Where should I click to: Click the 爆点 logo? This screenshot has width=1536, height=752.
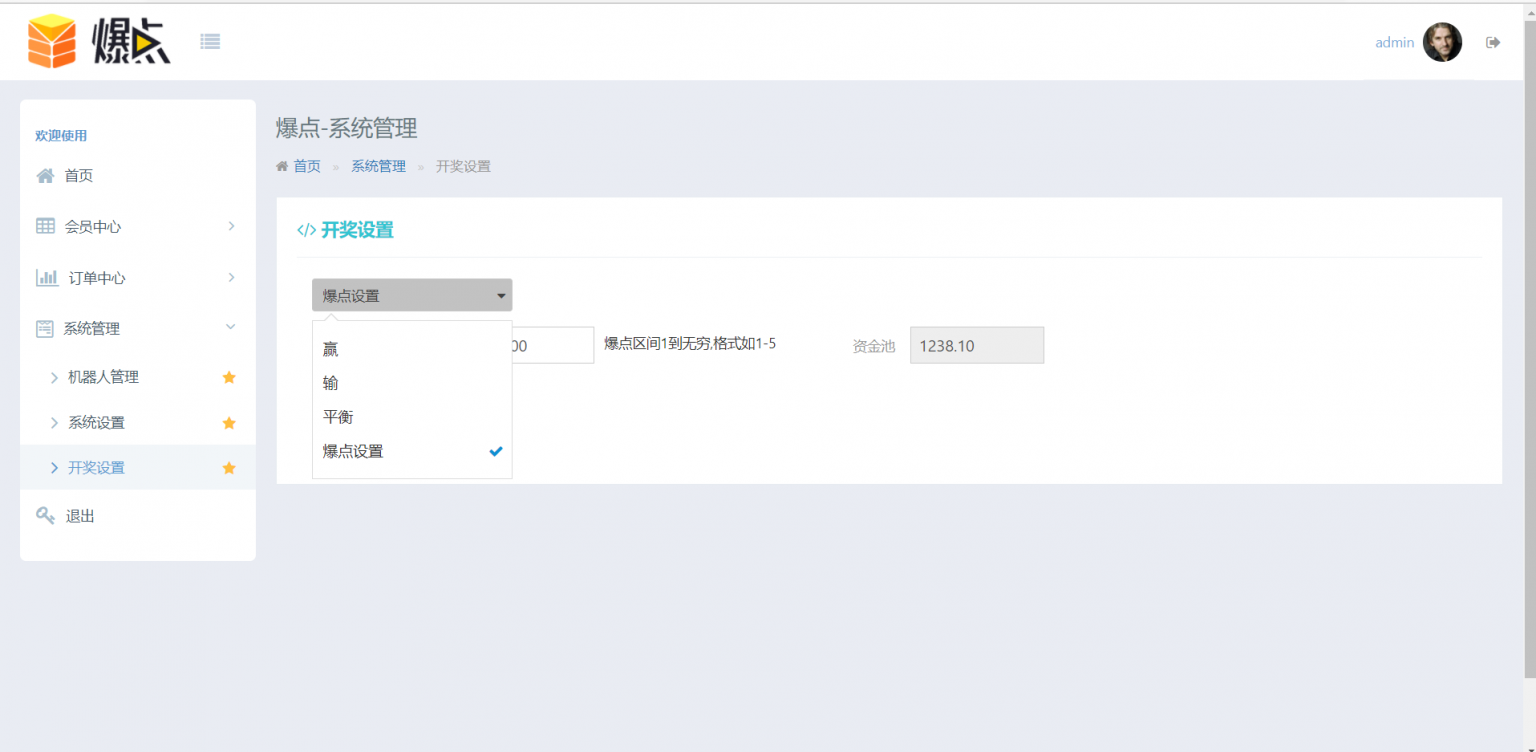[x=99, y=42]
